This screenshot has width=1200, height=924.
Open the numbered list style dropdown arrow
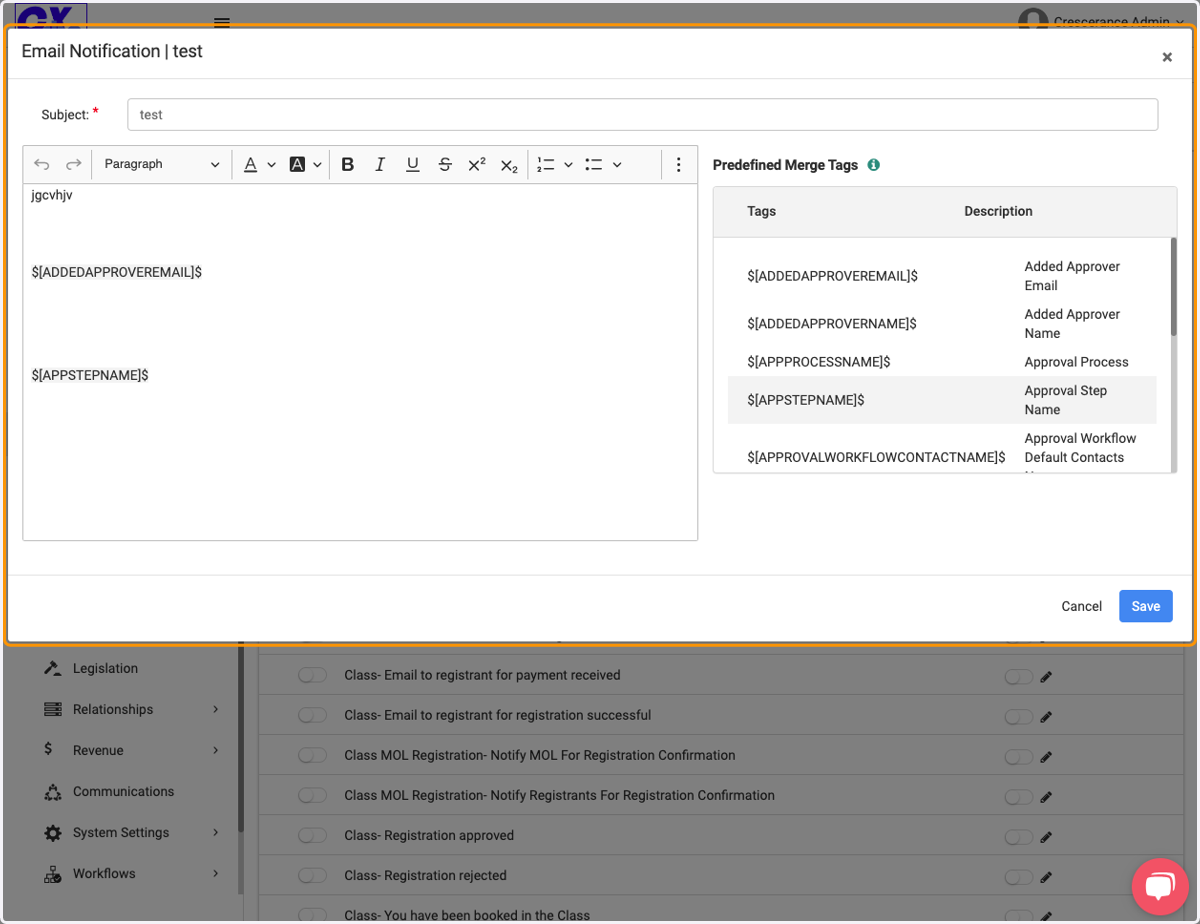(568, 165)
